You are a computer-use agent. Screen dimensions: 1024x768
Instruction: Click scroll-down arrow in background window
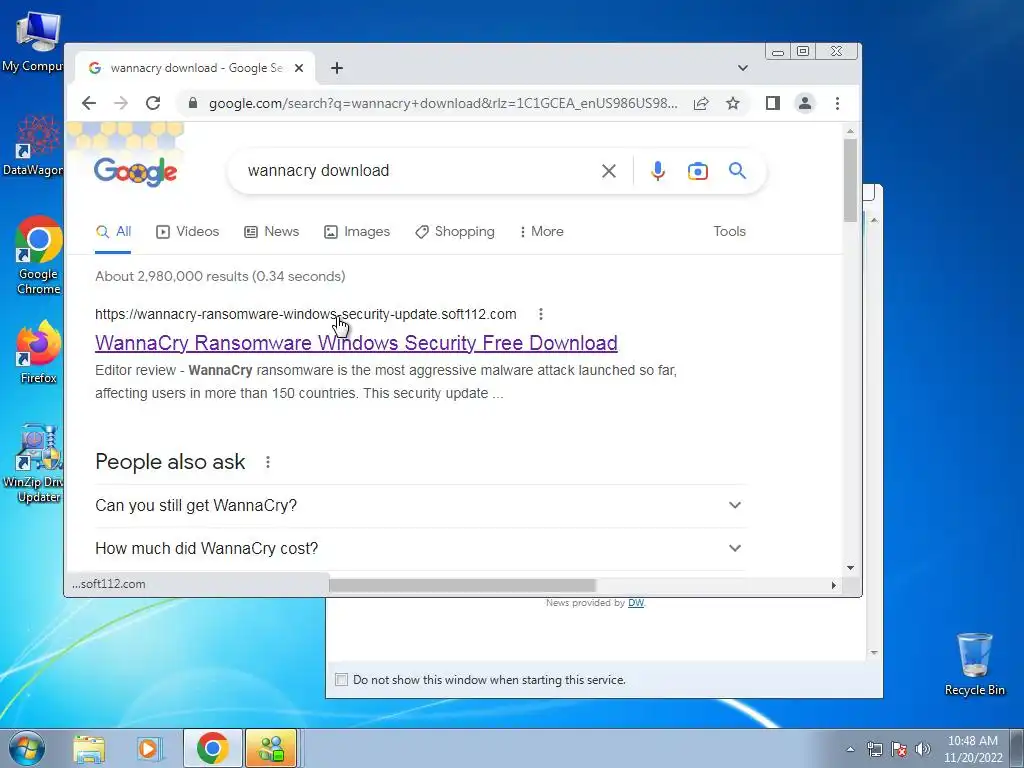point(874,652)
